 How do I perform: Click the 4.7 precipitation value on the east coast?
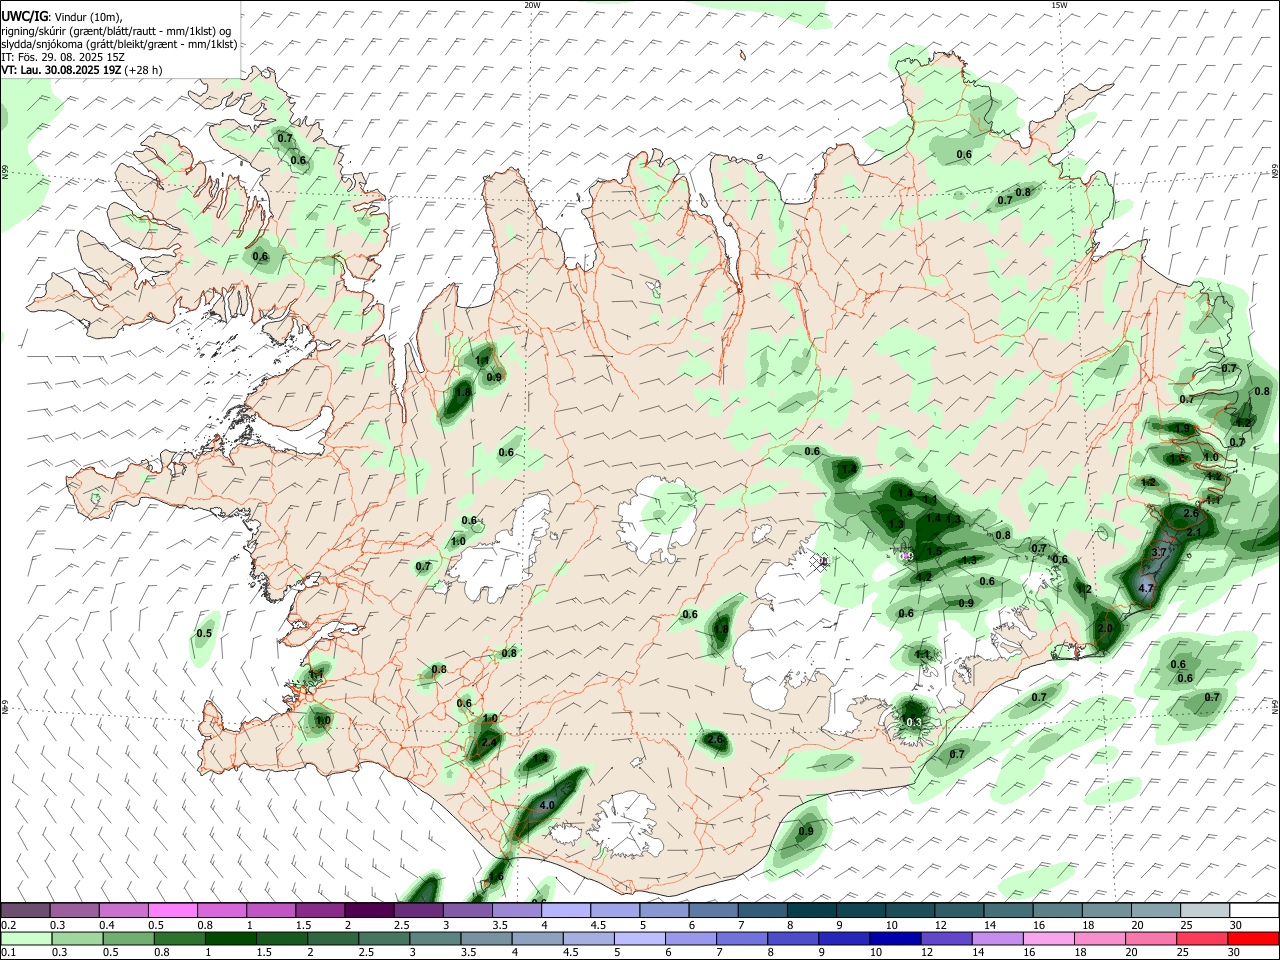tap(1147, 590)
